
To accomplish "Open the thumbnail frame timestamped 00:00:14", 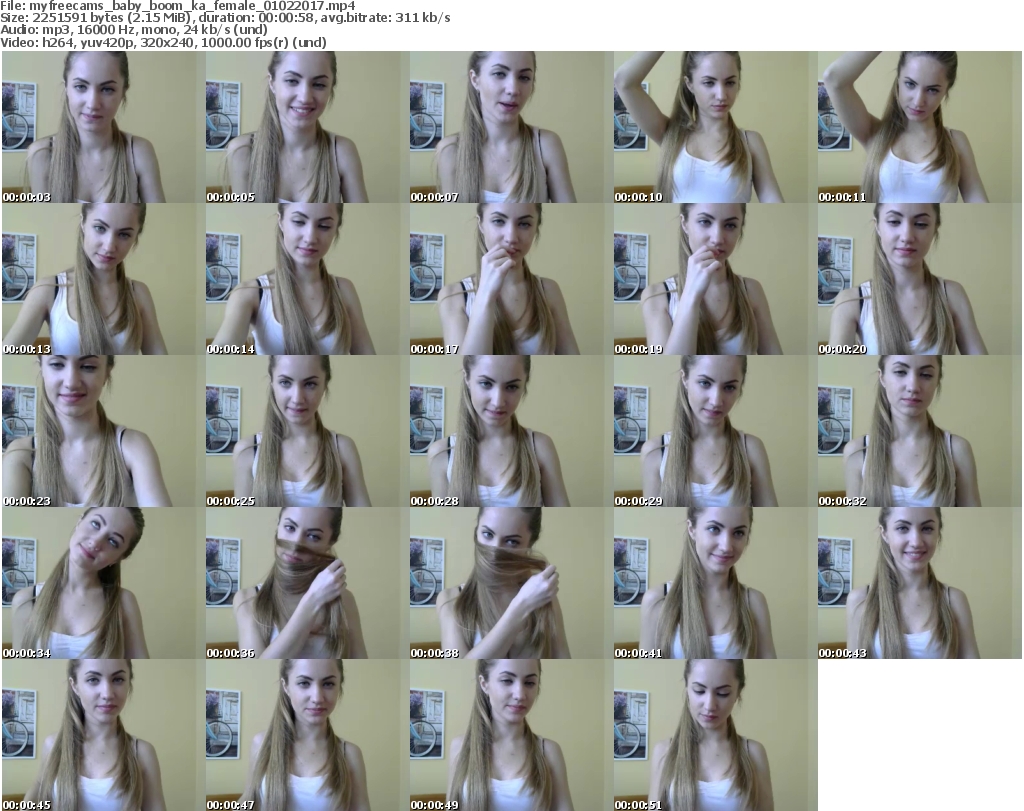I will tap(308, 279).
